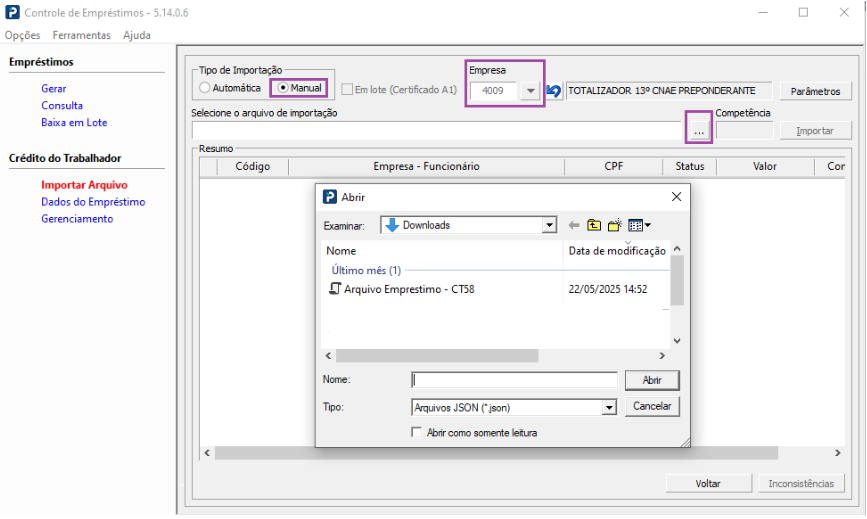Open the Gerenciamento link
Screen dimensions: 867x519
click(77, 219)
